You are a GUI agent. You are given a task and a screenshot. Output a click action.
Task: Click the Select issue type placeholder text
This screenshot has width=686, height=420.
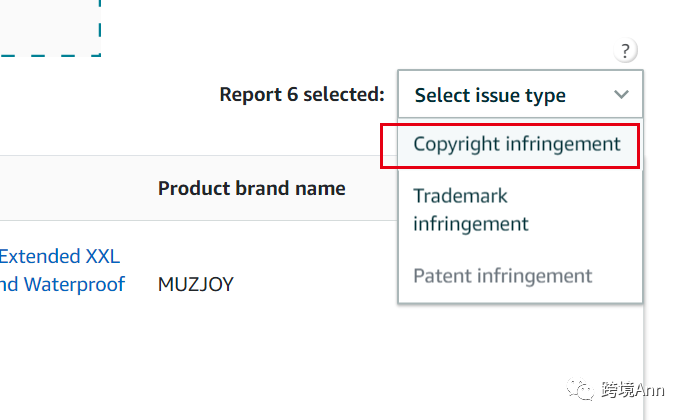tap(490, 95)
